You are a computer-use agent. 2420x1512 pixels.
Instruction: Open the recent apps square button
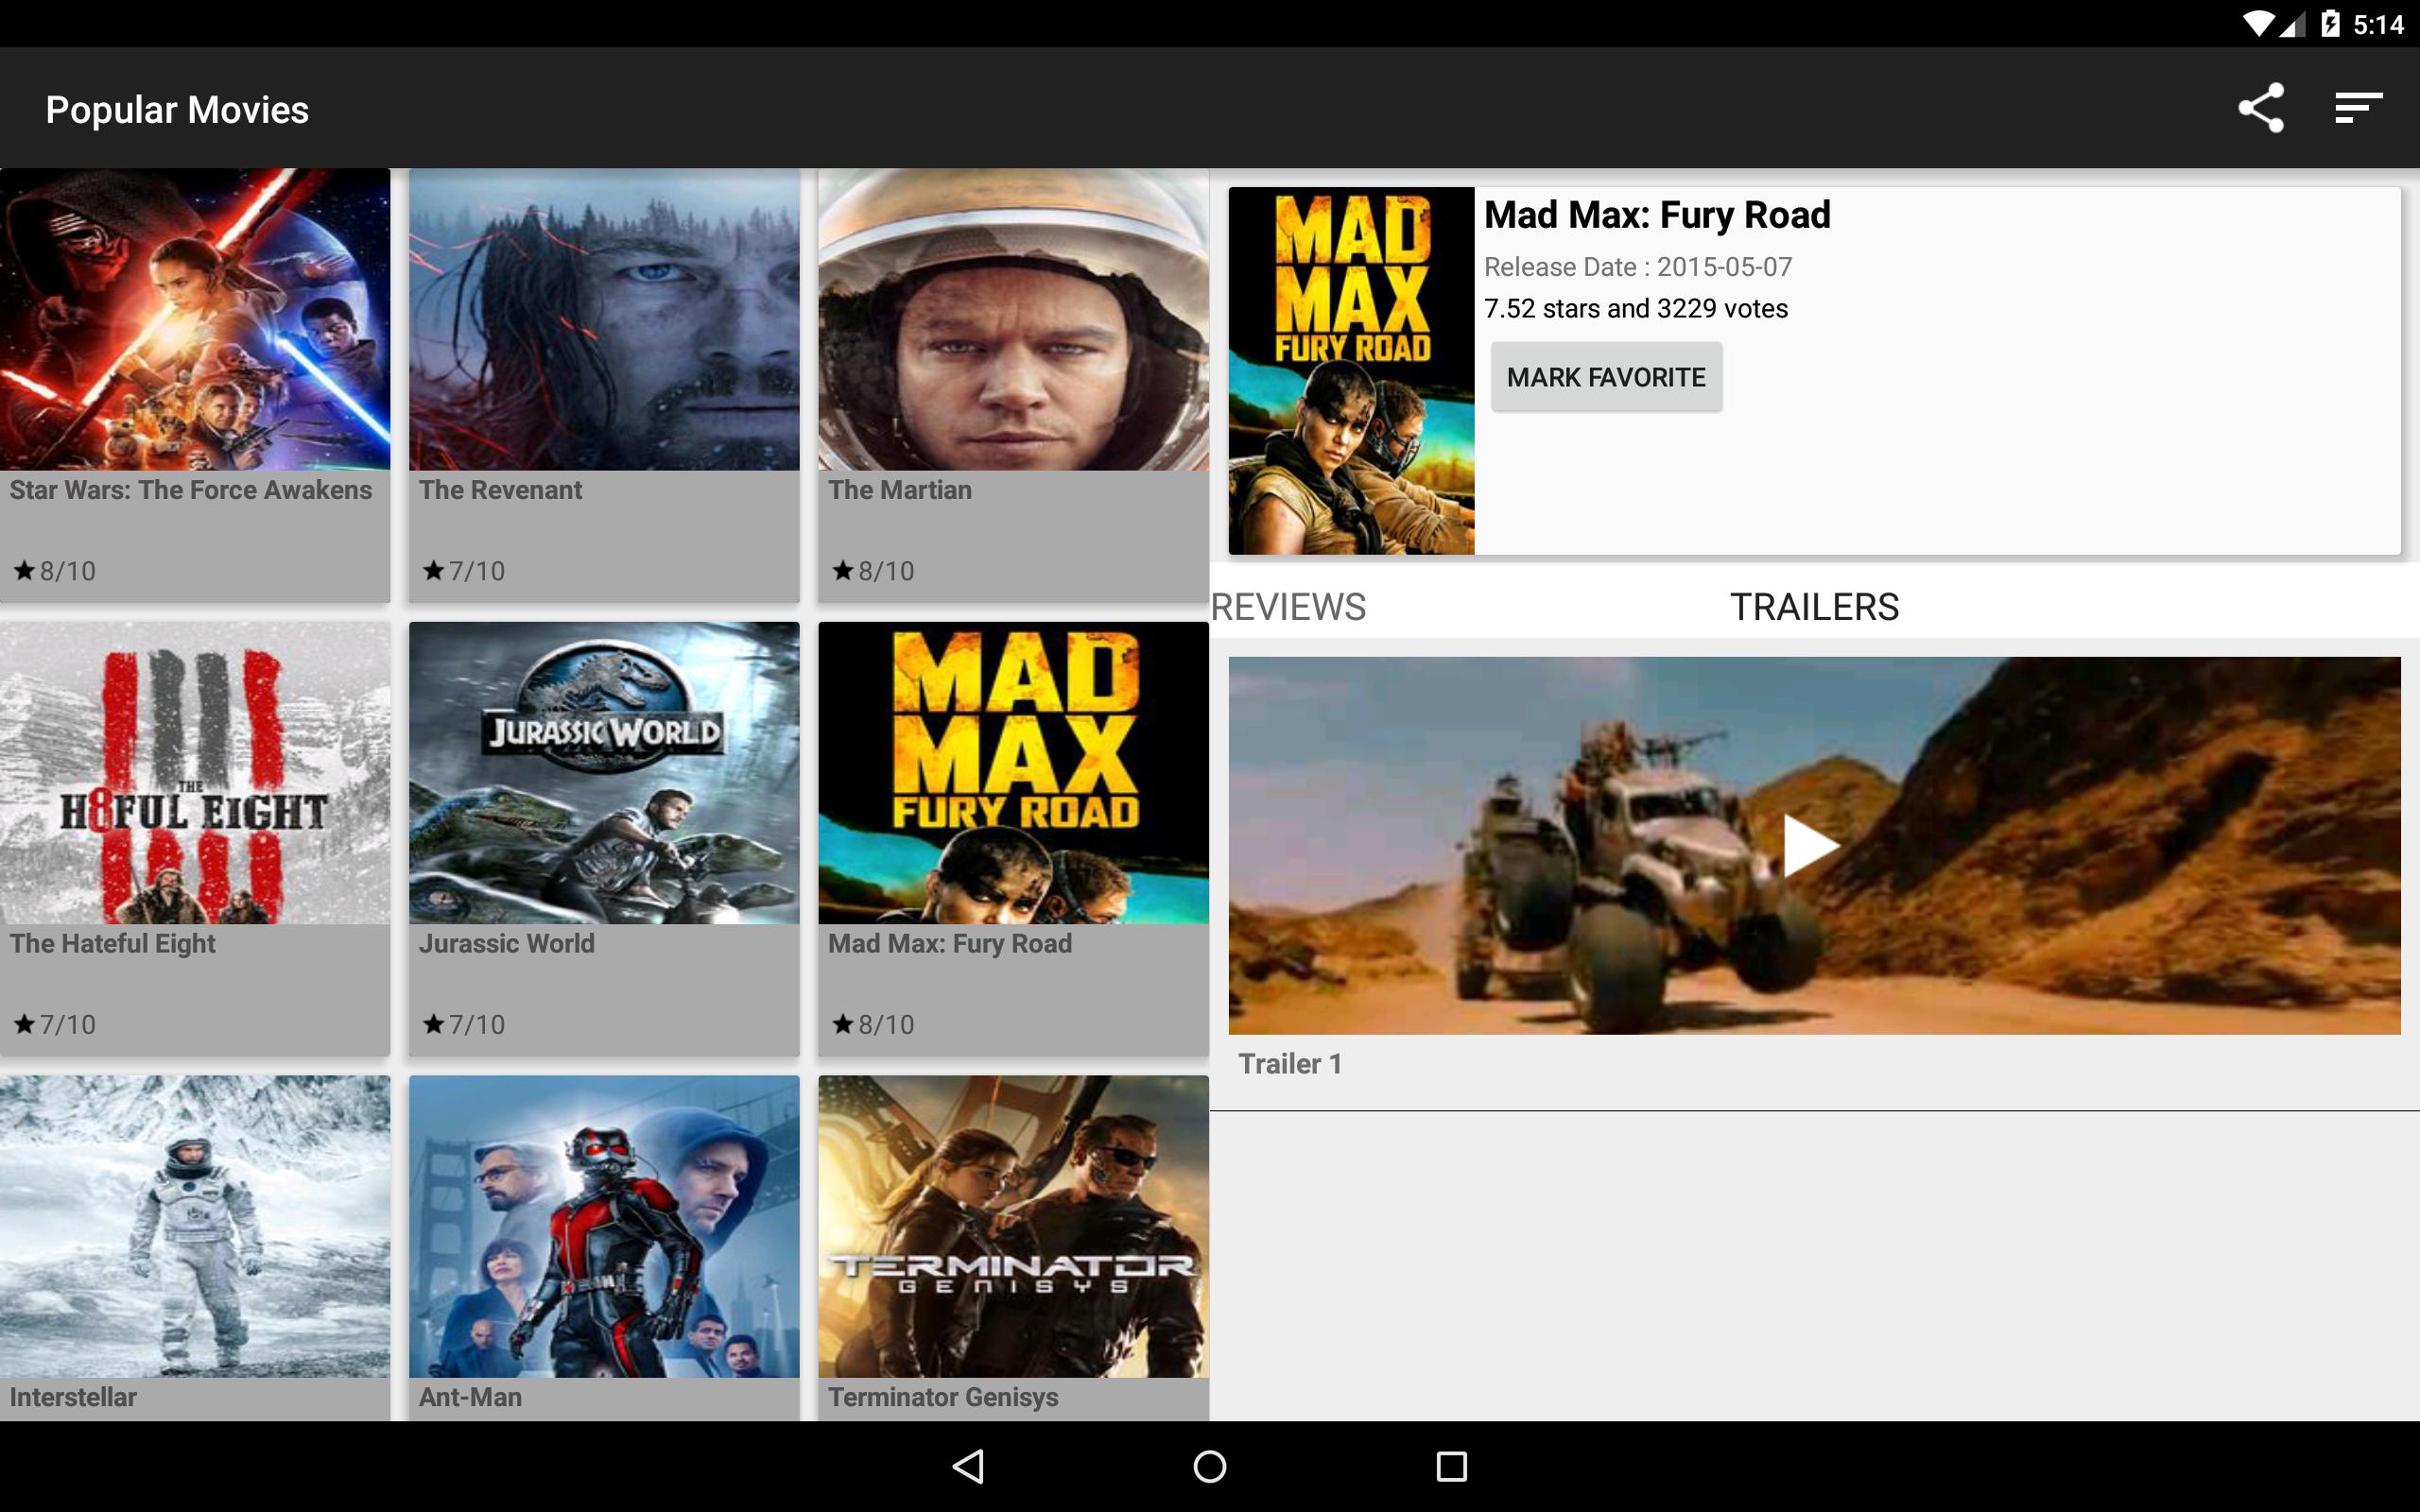click(1451, 1466)
